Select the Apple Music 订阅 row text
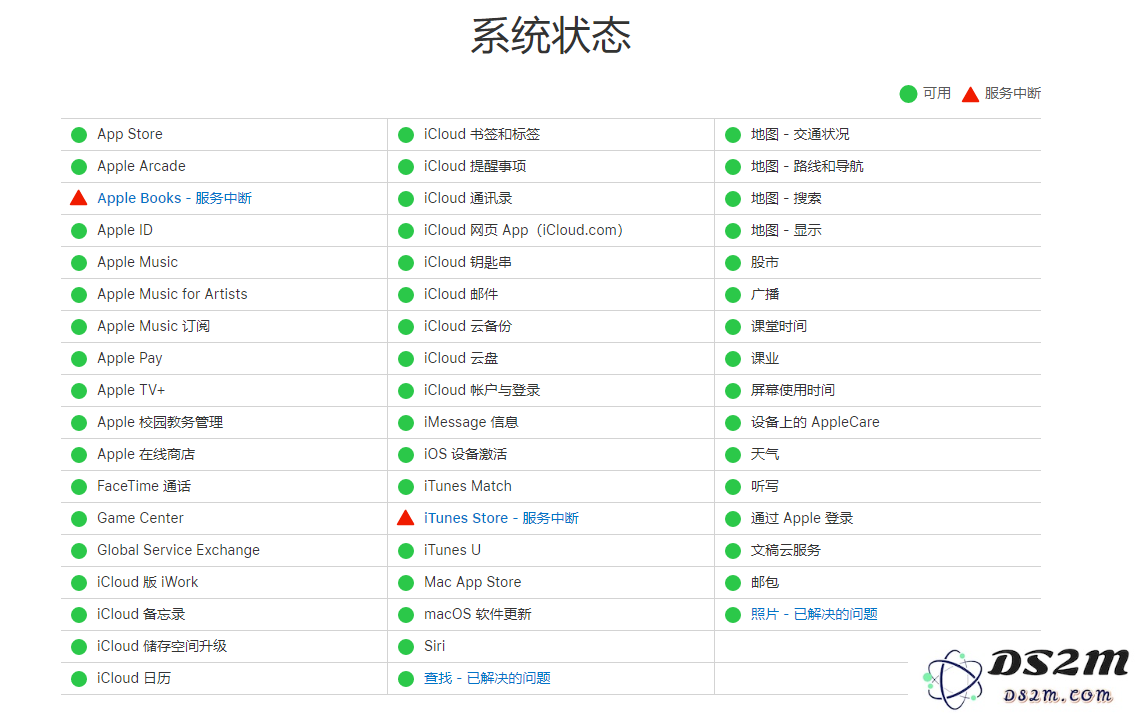The height and width of the screenshot is (713, 1146). tap(153, 326)
